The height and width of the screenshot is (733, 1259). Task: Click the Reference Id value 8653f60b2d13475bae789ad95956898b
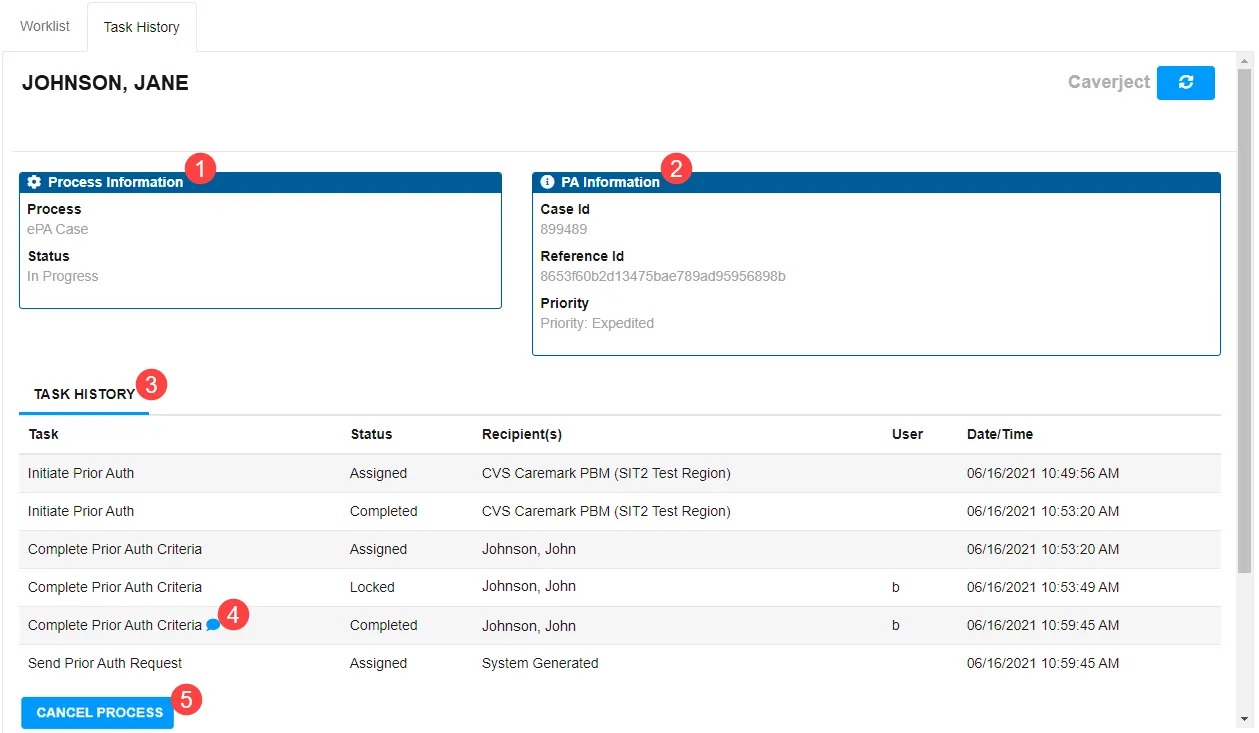[663, 276]
